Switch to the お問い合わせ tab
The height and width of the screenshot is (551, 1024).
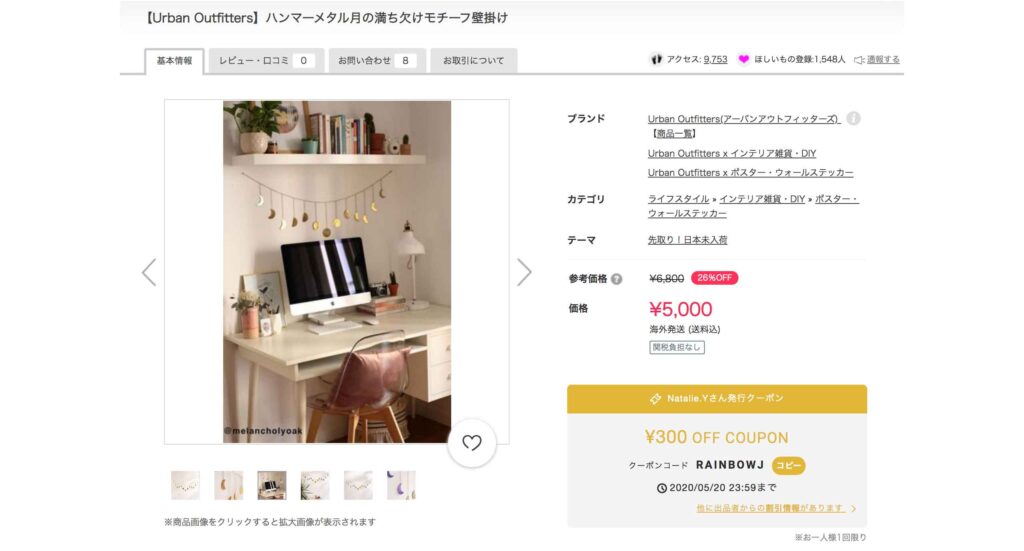click(377, 61)
